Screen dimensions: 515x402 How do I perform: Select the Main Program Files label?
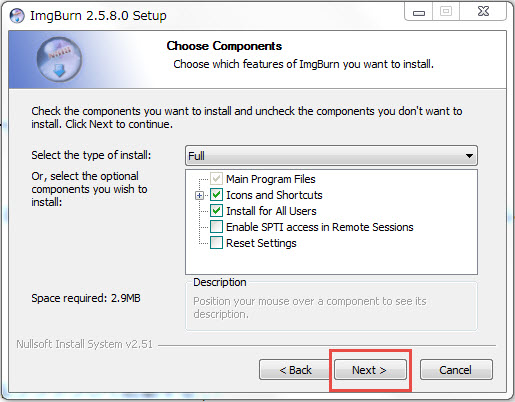coord(271,179)
